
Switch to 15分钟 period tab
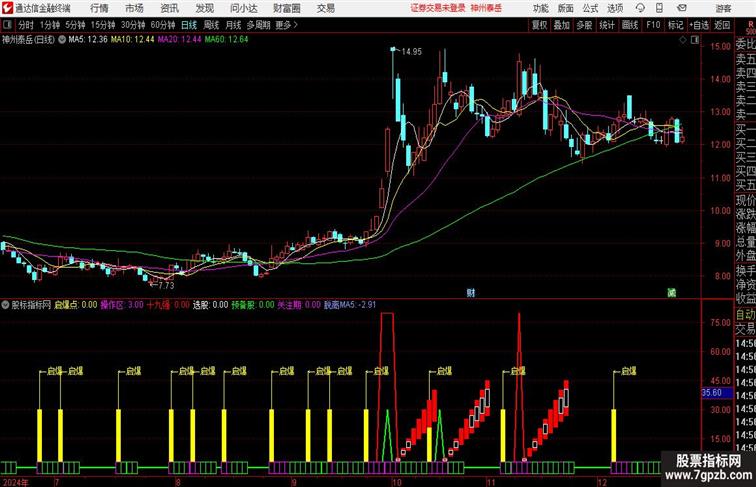[103, 25]
